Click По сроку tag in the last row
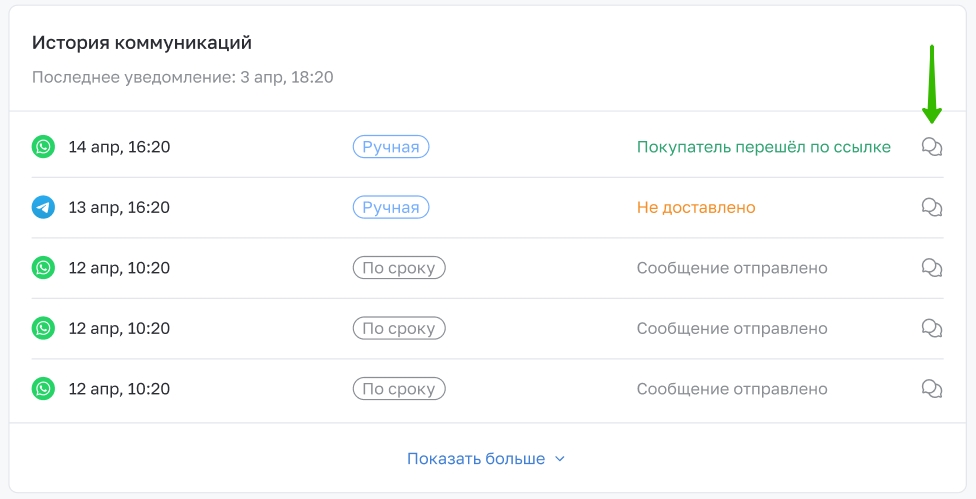976x499 pixels. pyautogui.click(x=399, y=389)
